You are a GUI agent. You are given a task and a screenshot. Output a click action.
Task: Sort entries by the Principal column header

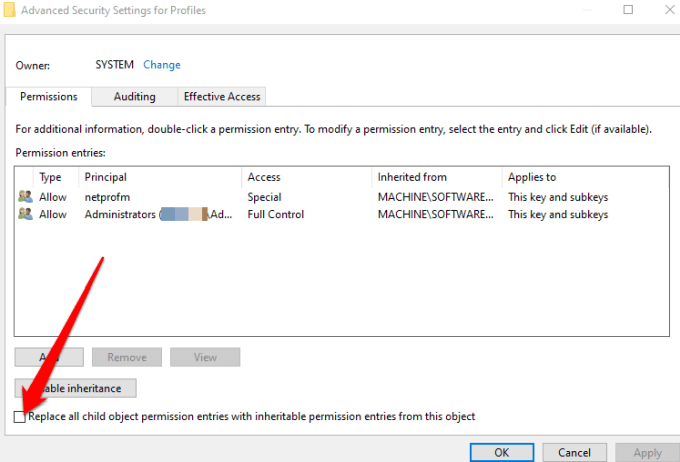point(106,177)
